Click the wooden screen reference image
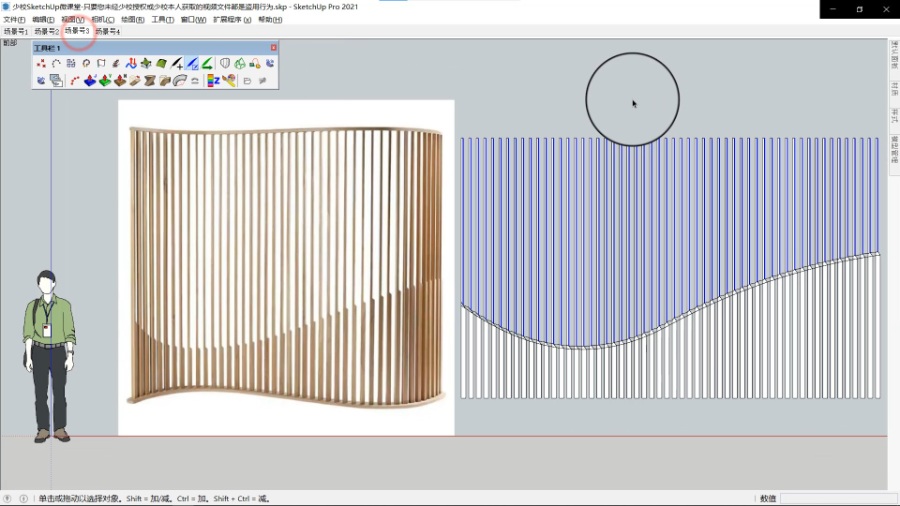900x506 pixels. (286, 267)
